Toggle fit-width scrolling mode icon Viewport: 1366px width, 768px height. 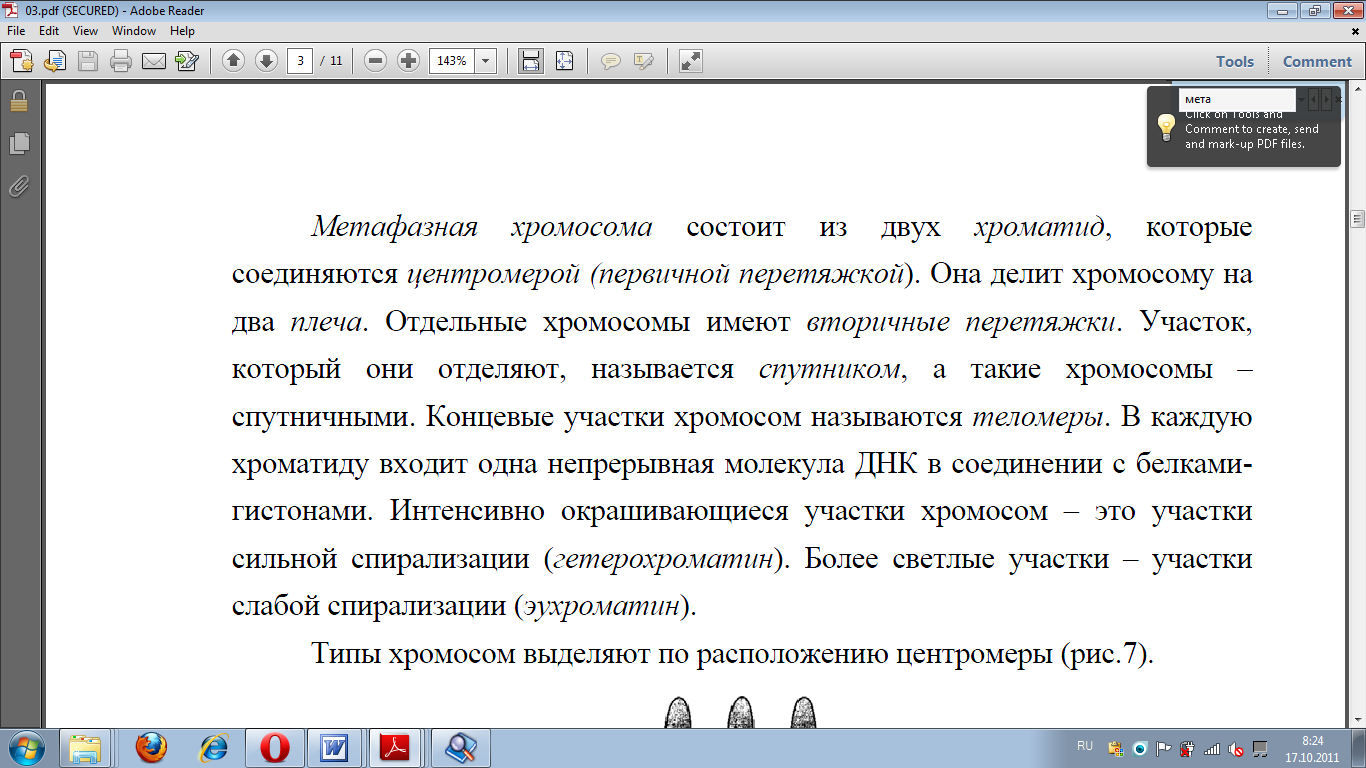pyautogui.click(x=531, y=61)
